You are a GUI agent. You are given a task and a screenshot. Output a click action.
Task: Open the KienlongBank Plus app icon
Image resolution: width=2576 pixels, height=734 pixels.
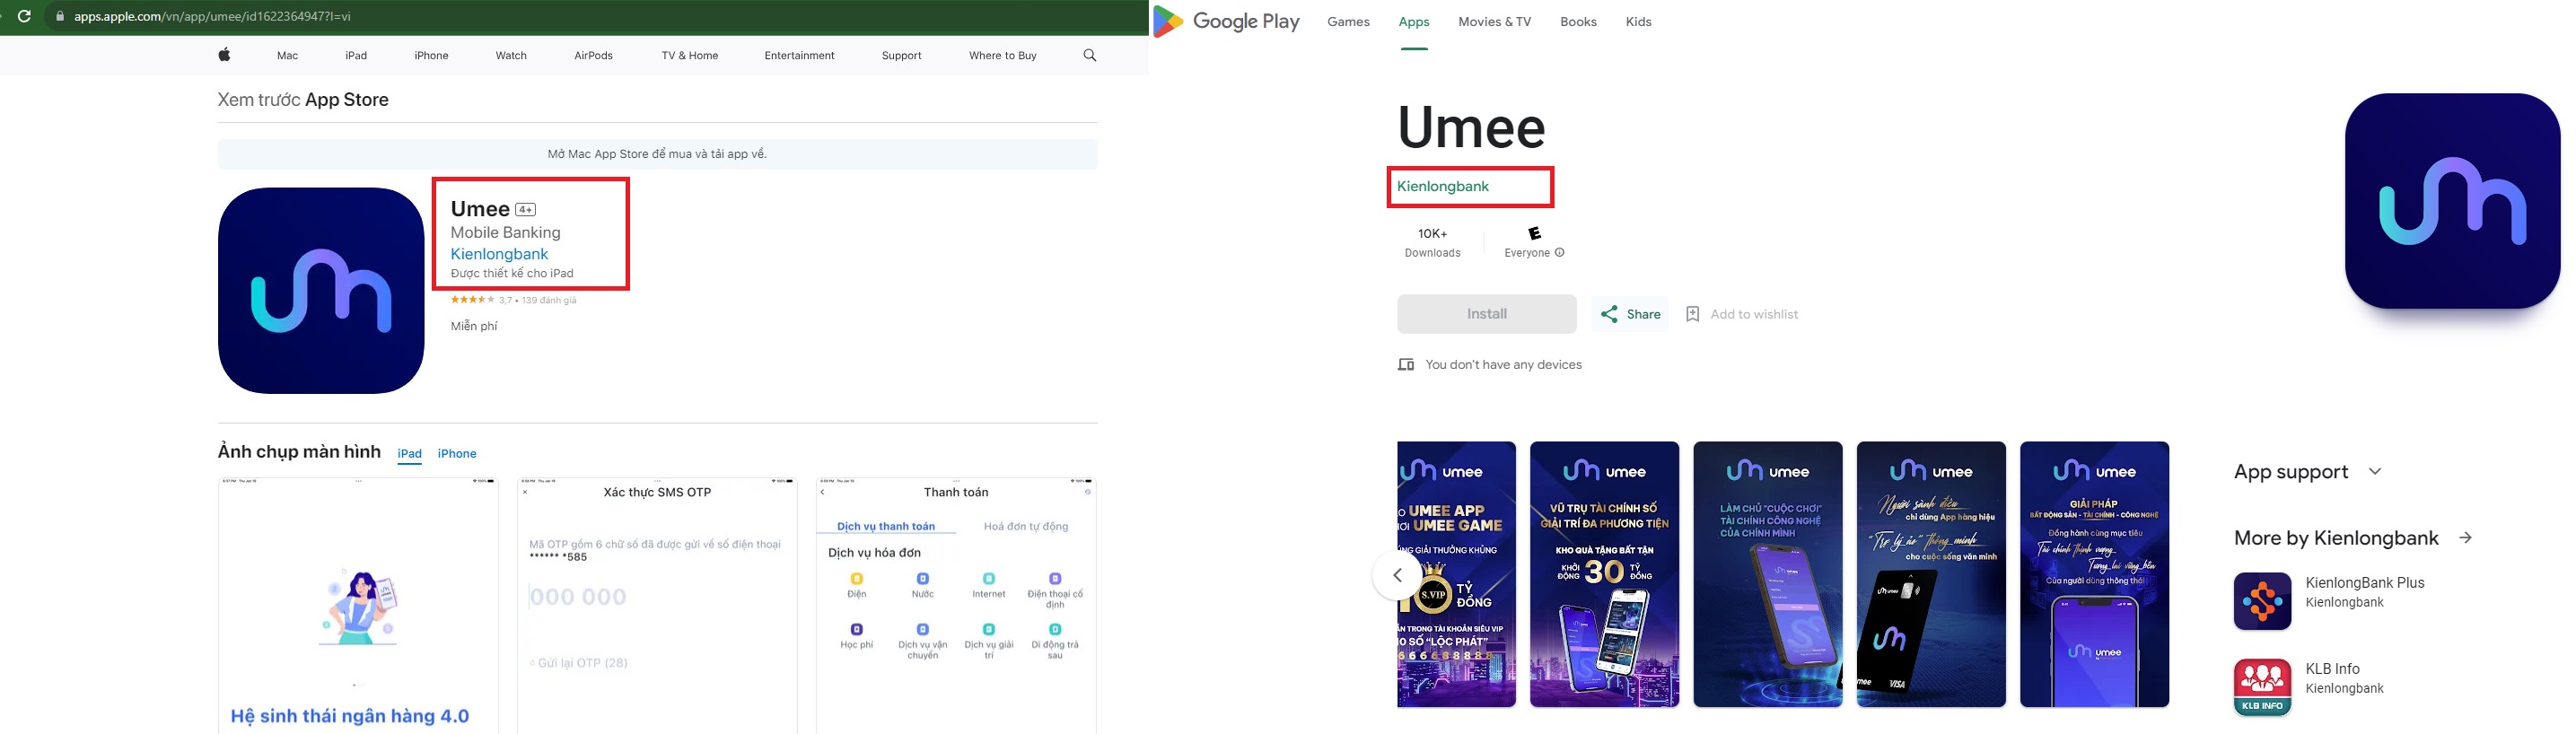(x=2262, y=601)
